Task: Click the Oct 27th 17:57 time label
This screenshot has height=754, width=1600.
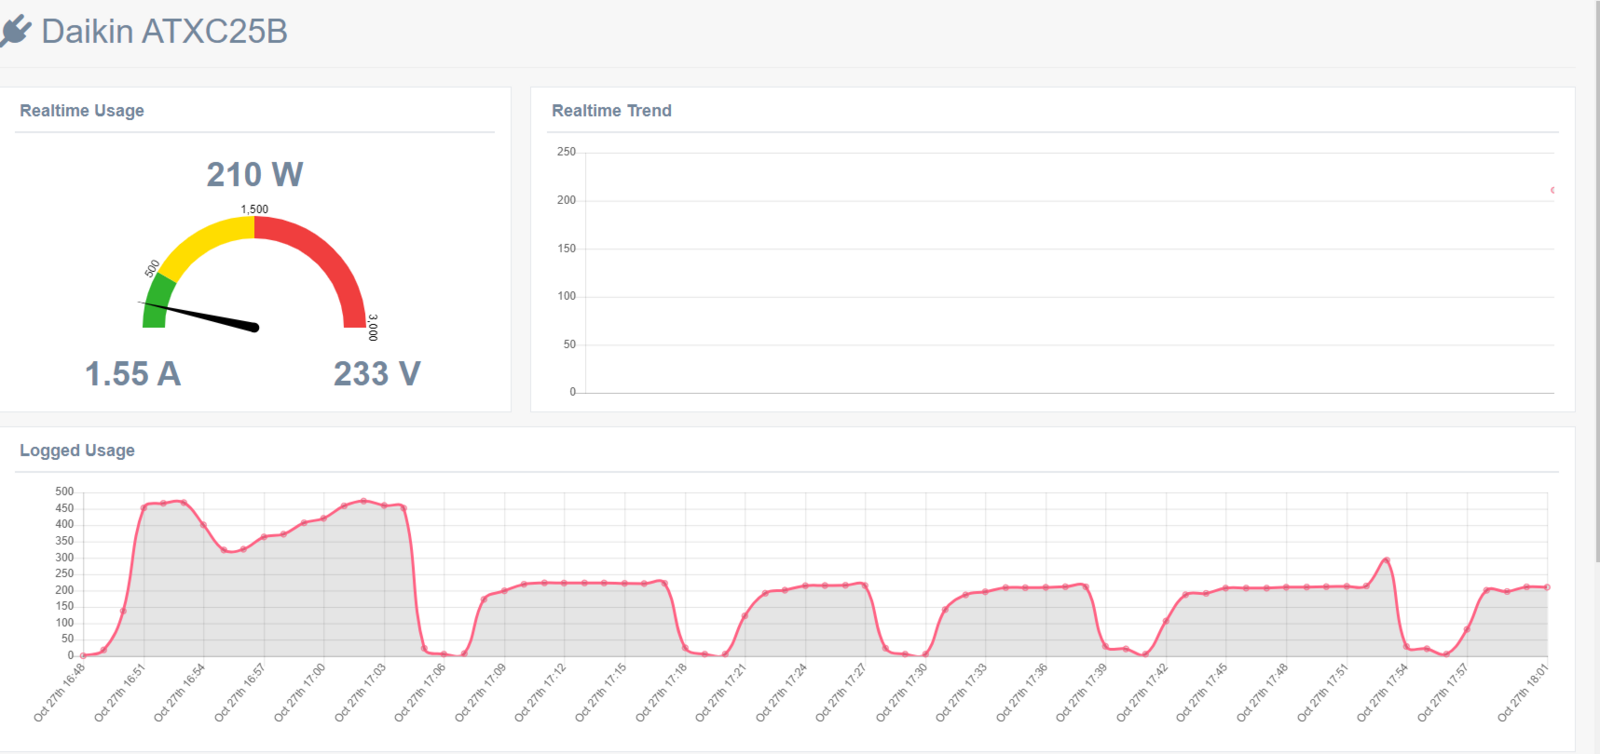Action: click(x=1443, y=692)
